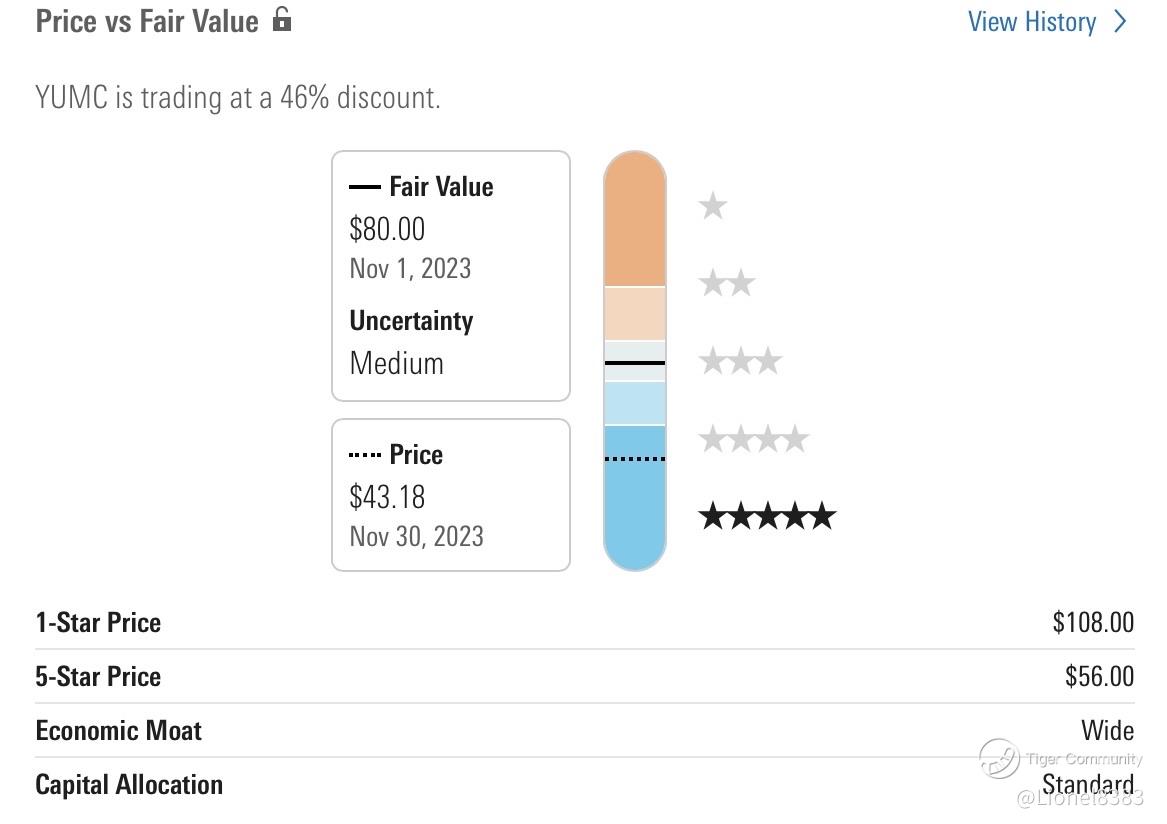Click the three-star rating icon
The width and height of the screenshot is (1167, 824).
740,361
